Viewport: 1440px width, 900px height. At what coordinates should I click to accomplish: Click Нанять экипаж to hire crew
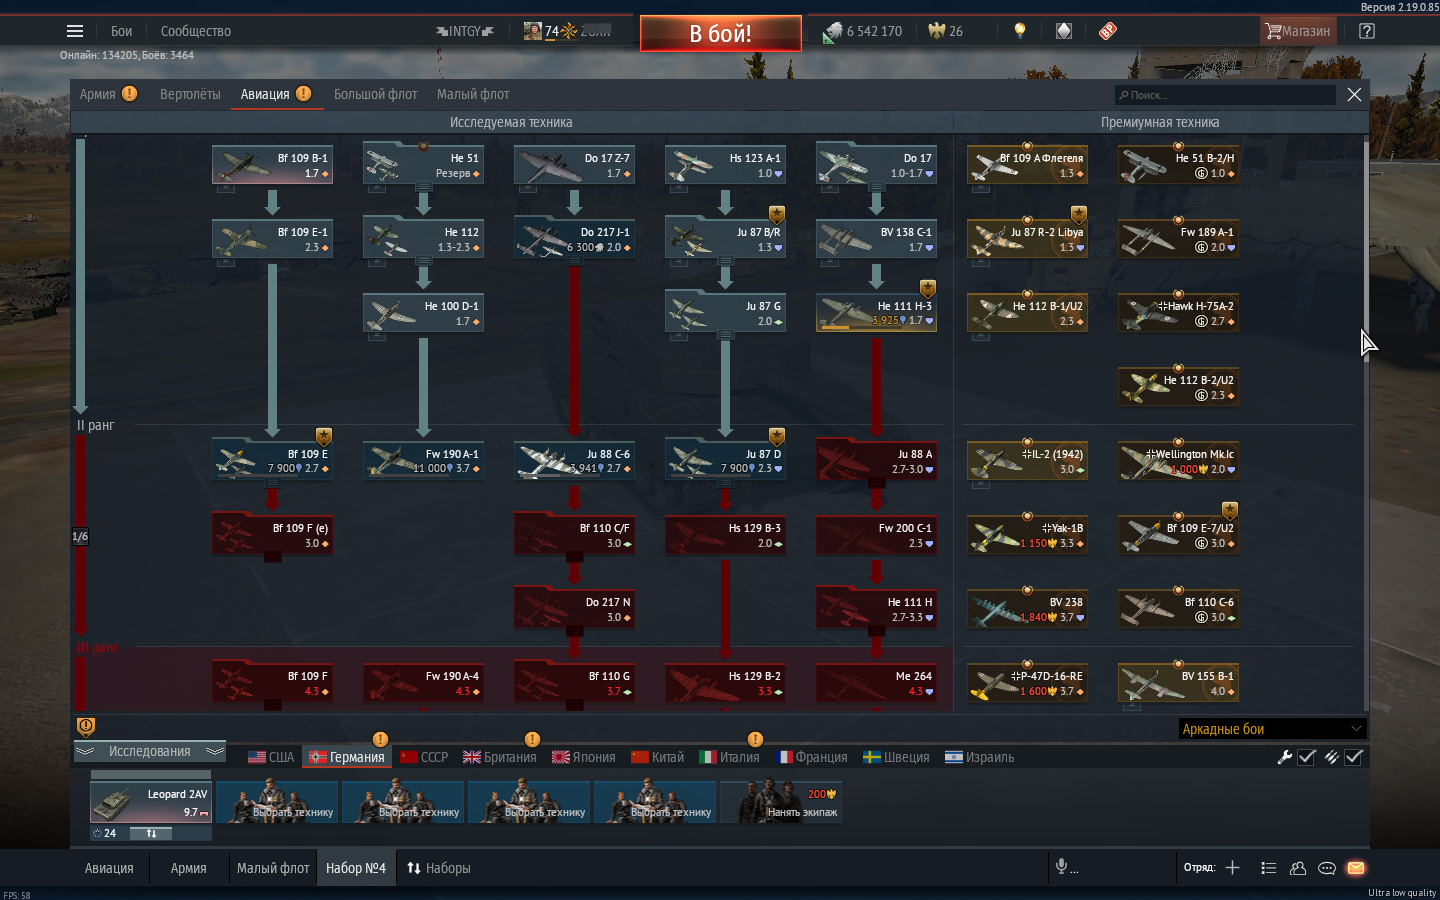coord(781,802)
